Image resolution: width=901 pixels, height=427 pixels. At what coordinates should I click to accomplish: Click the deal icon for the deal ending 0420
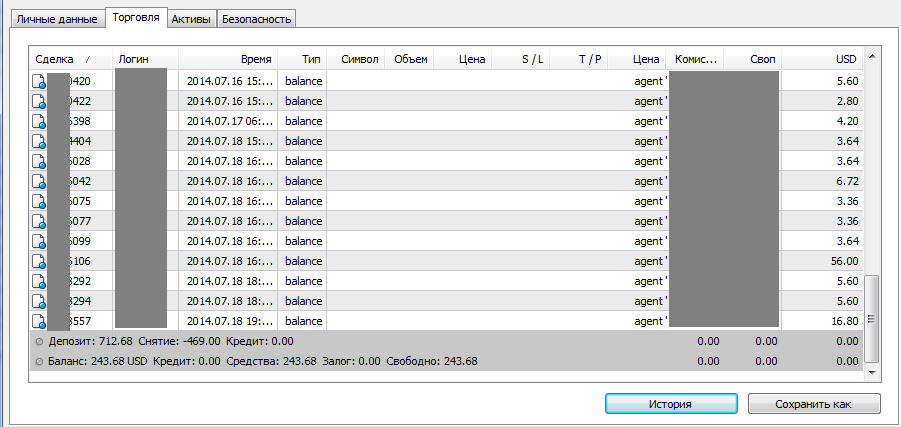point(39,81)
